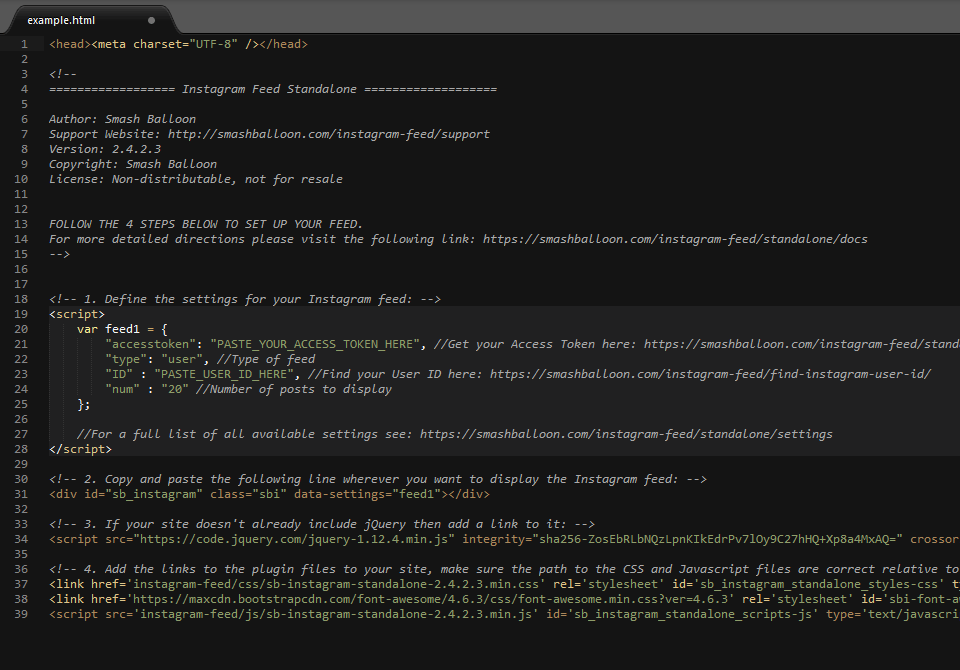
Task: Click the closing </script> tag on line 28
Action: (x=80, y=449)
